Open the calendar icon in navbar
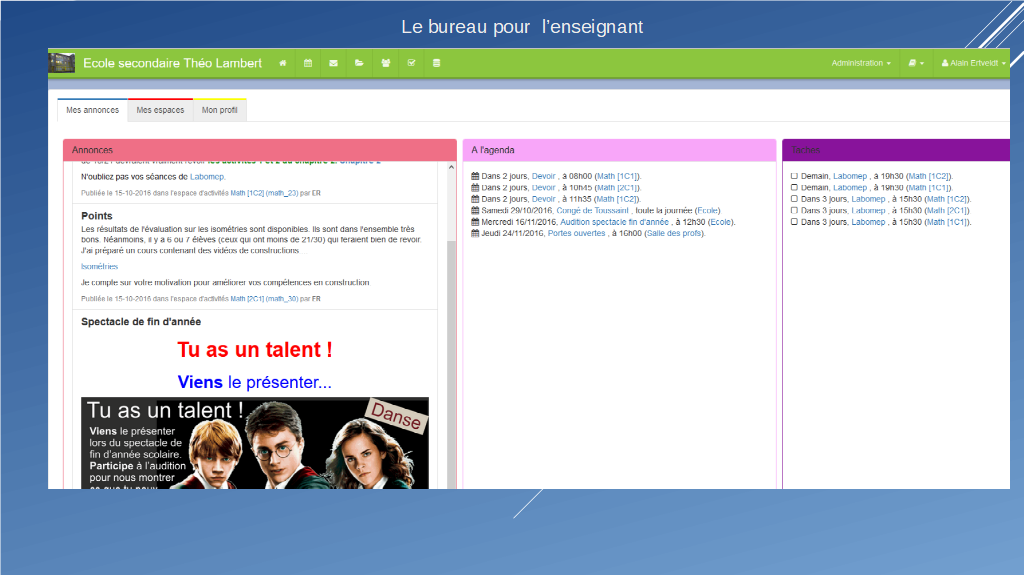This screenshot has width=1024, height=575. 308,63
